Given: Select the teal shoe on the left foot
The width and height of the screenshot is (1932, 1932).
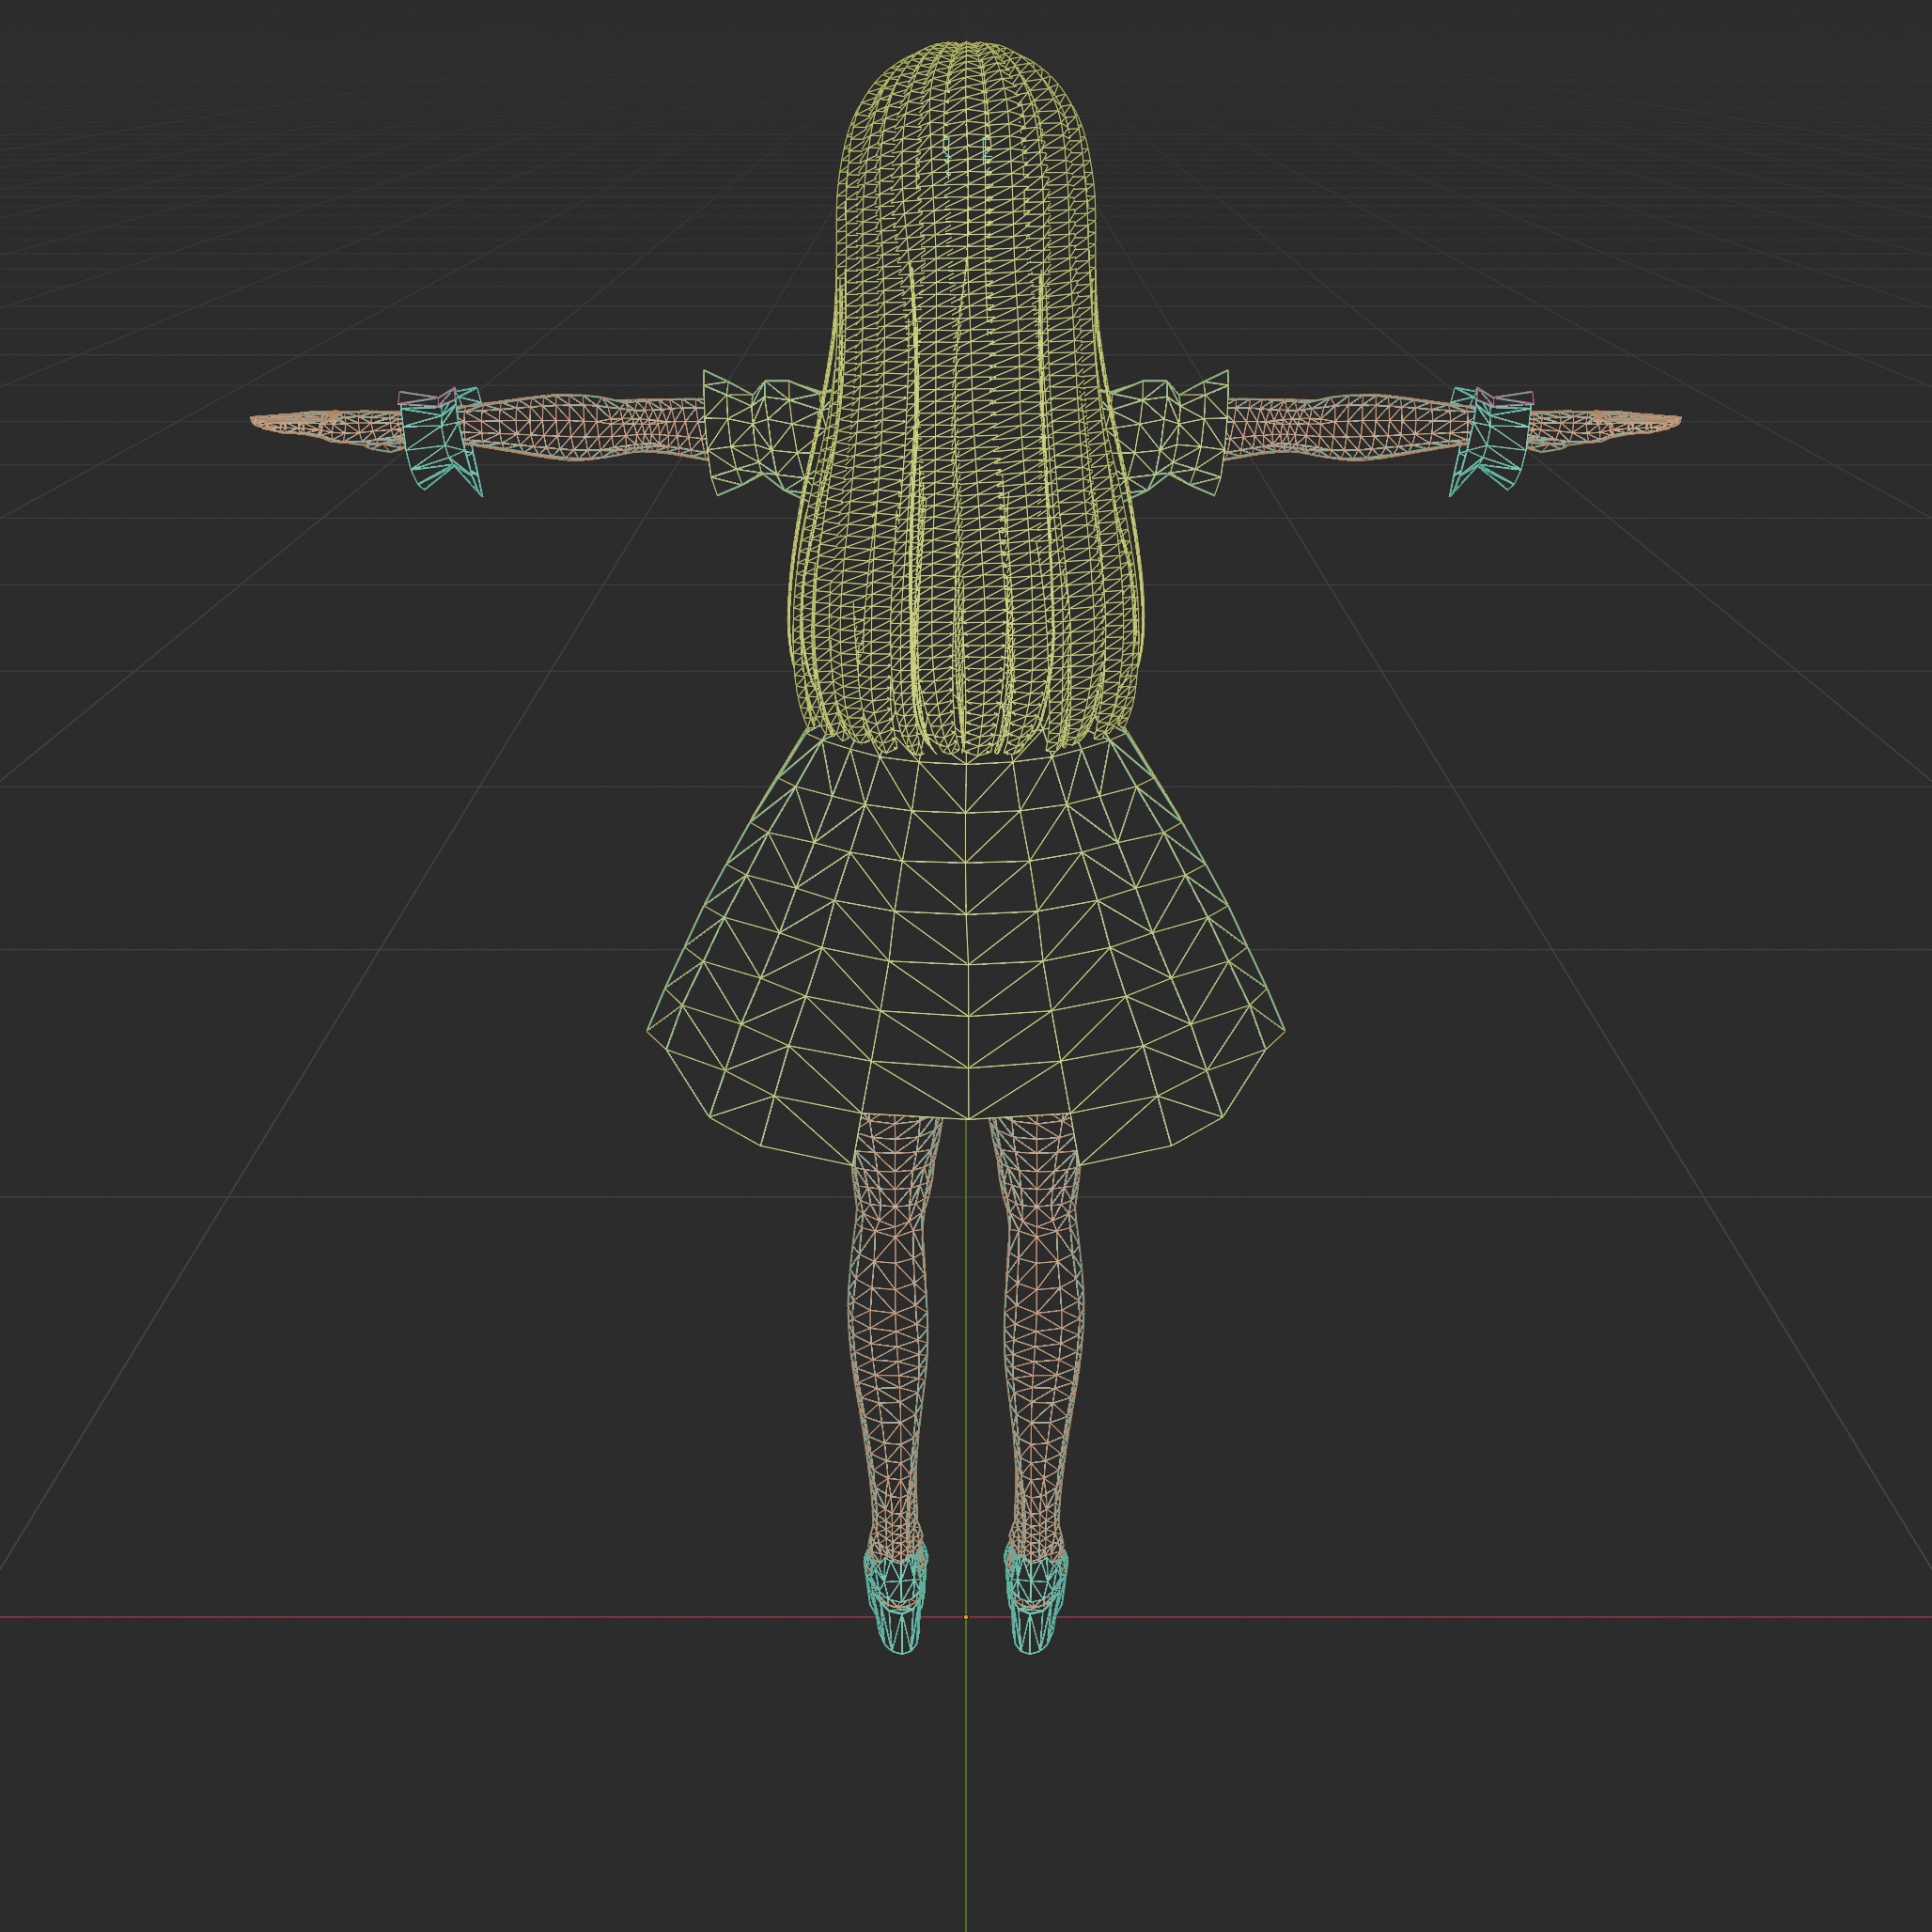Looking at the screenshot, I should pos(897,1598).
